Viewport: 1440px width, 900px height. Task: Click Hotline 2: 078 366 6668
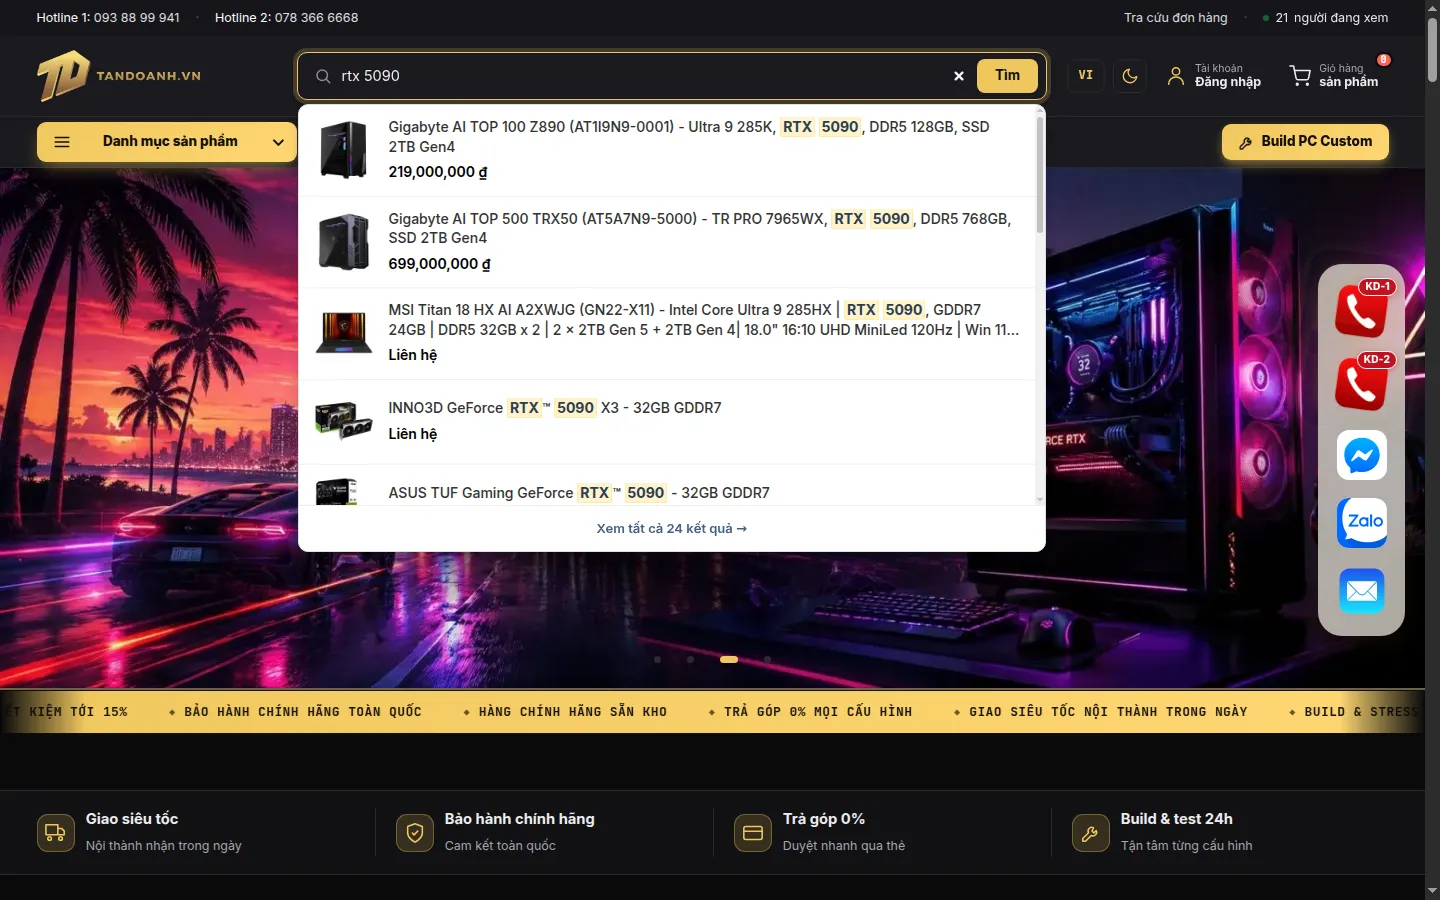tap(286, 17)
